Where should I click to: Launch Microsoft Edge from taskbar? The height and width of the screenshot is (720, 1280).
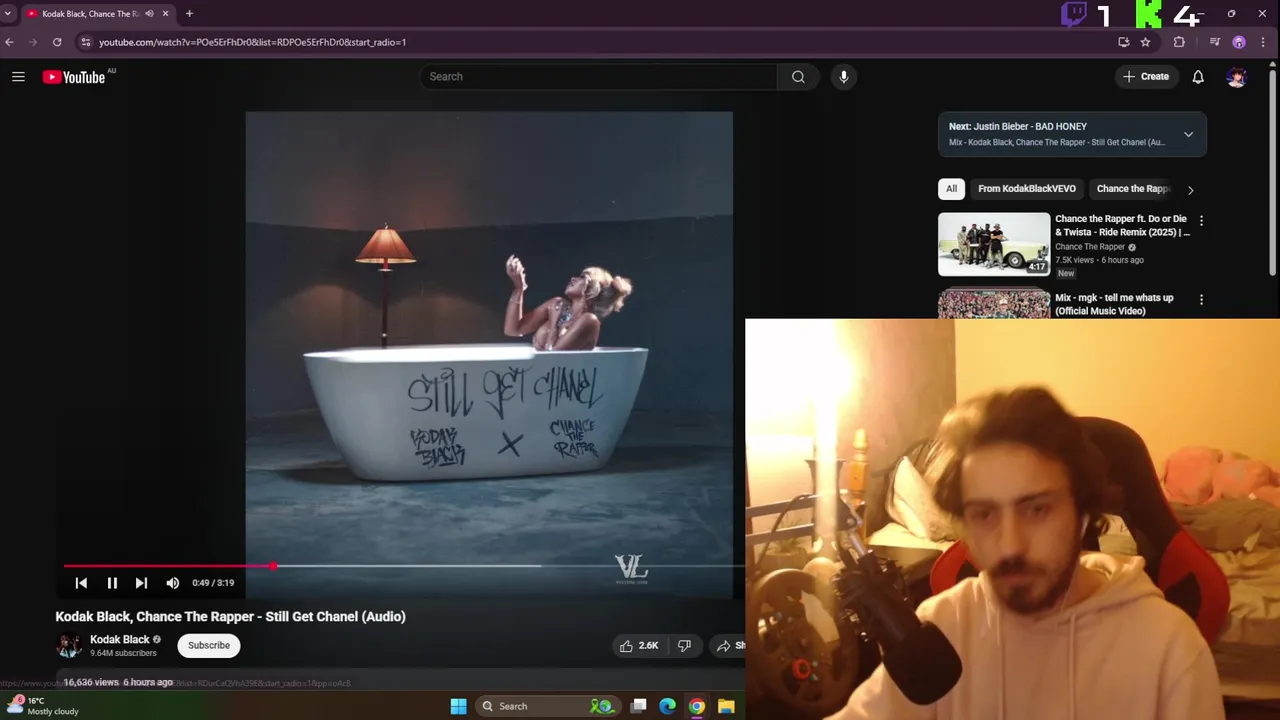coord(668,706)
